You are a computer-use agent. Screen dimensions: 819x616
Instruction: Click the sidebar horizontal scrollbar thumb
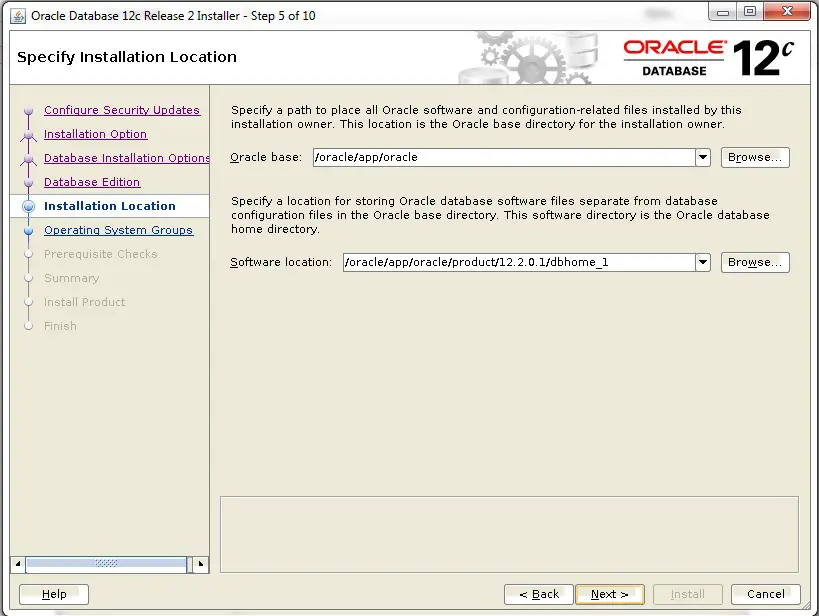coord(107,563)
